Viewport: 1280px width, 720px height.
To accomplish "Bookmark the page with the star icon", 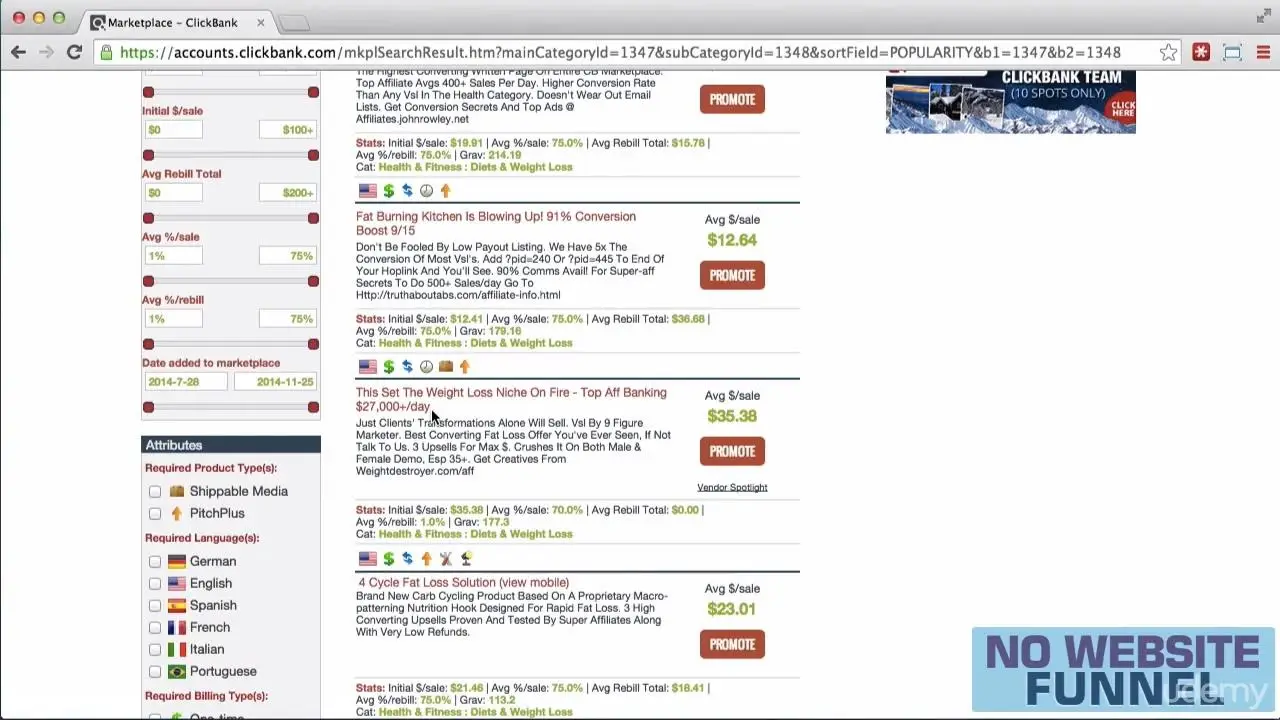I will point(1168,53).
